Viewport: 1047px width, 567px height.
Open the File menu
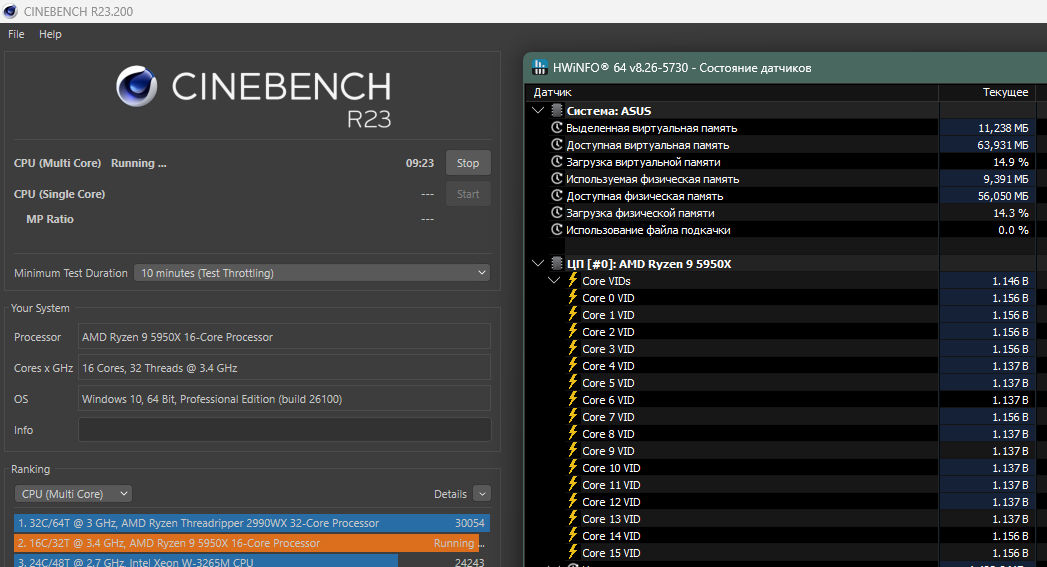[x=16, y=34]
